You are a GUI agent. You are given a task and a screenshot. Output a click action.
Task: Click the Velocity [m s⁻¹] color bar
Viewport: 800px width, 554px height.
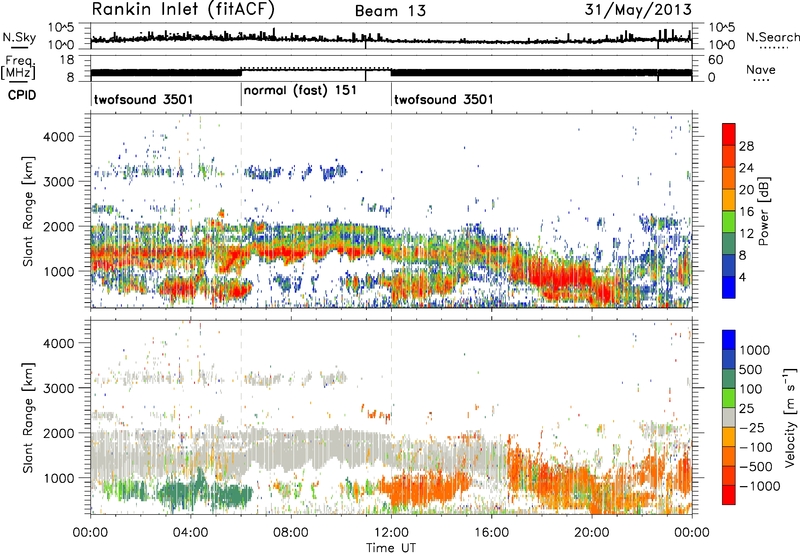point(729,417)
